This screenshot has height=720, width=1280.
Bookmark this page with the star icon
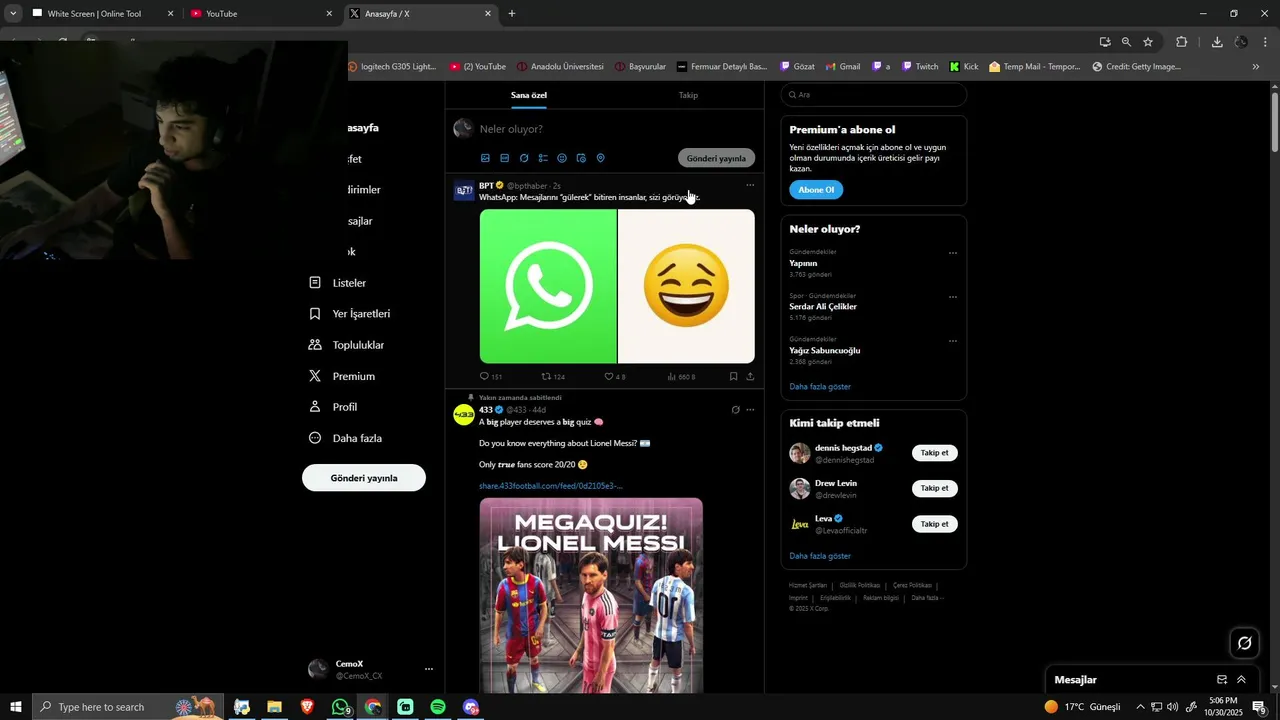coord(1148,42)
